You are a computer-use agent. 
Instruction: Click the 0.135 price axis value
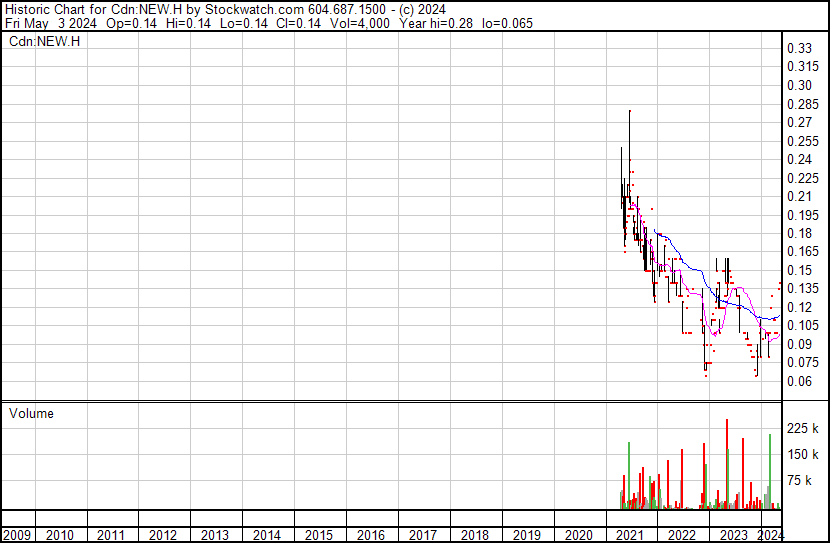coord(803,288)
